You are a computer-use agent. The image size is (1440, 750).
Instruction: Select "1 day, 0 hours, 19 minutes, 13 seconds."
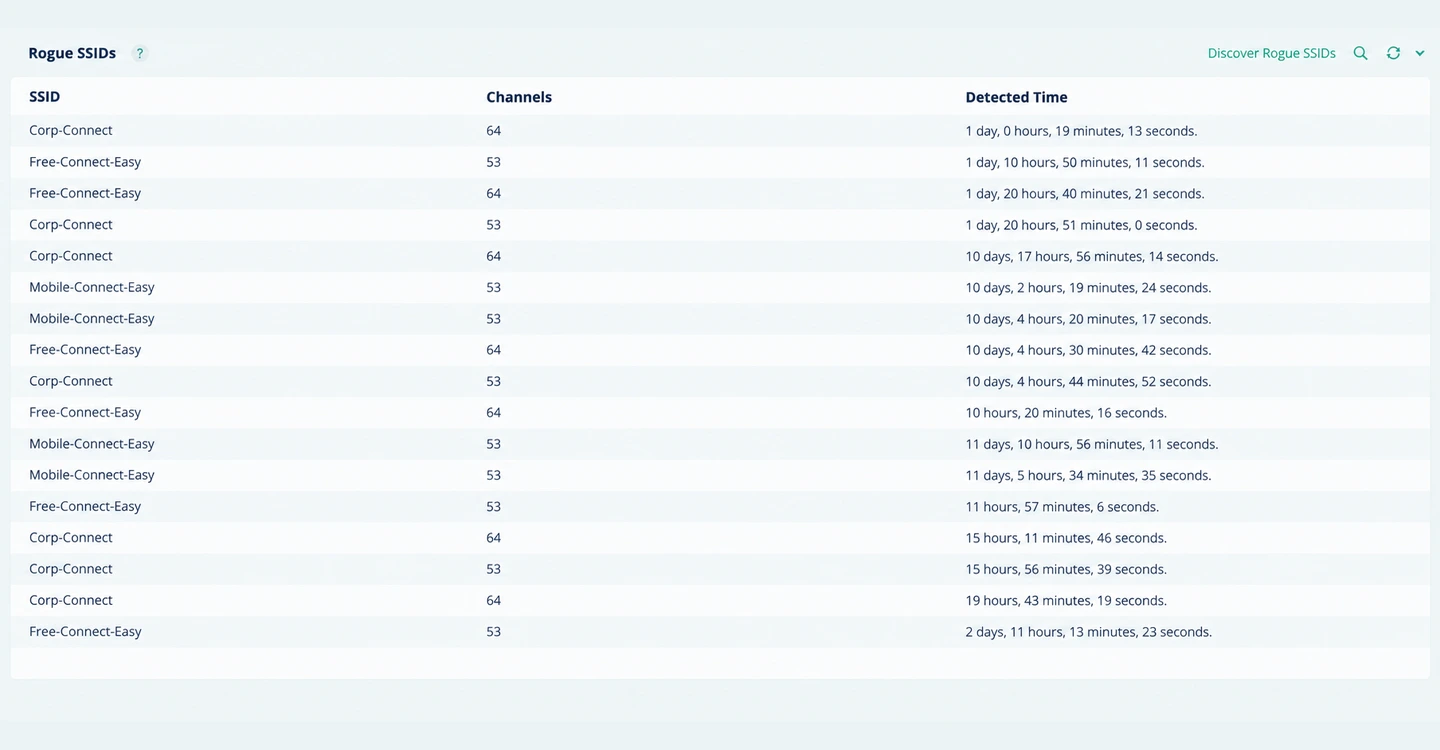pos(1081,131)
